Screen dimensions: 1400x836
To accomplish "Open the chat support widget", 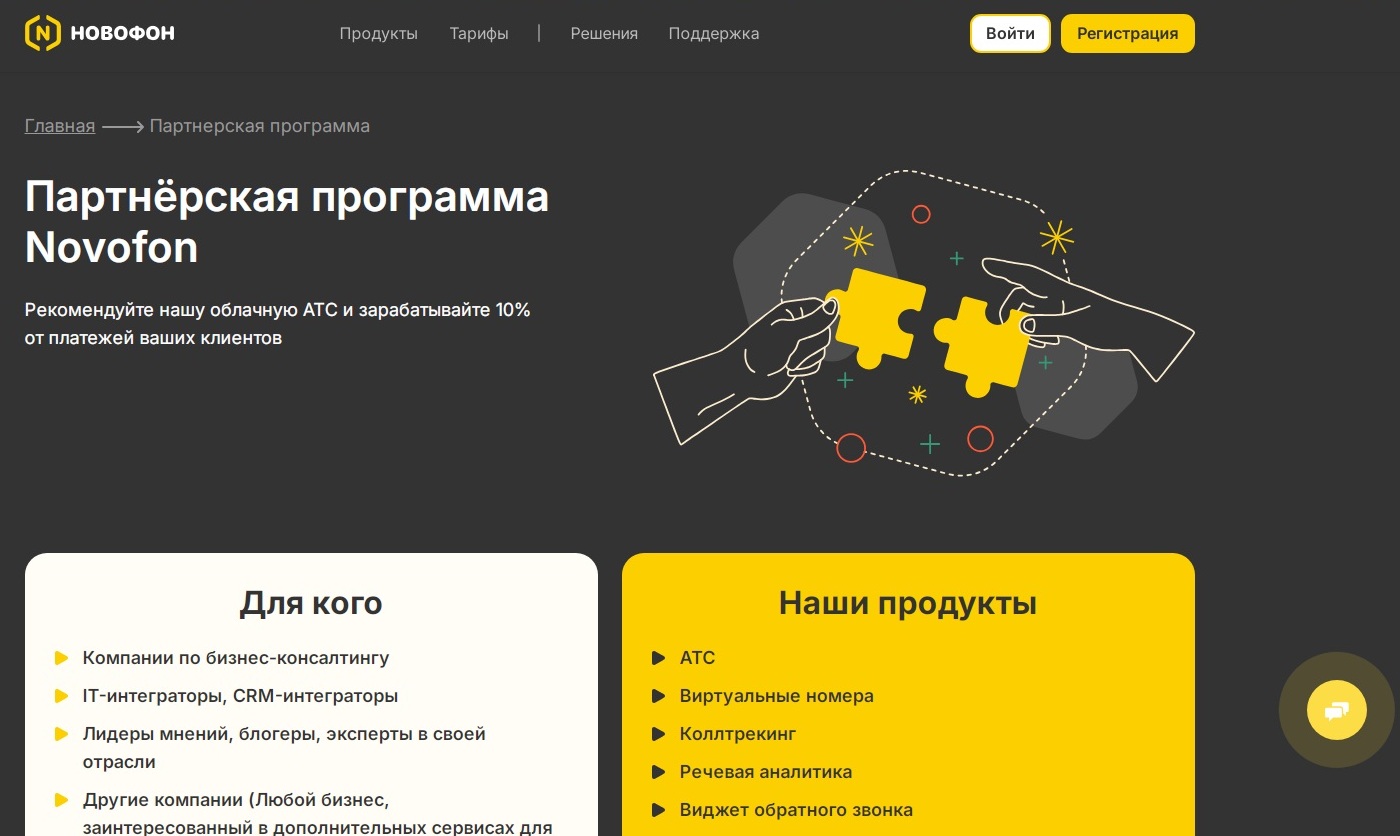I will click(1336, 710).
